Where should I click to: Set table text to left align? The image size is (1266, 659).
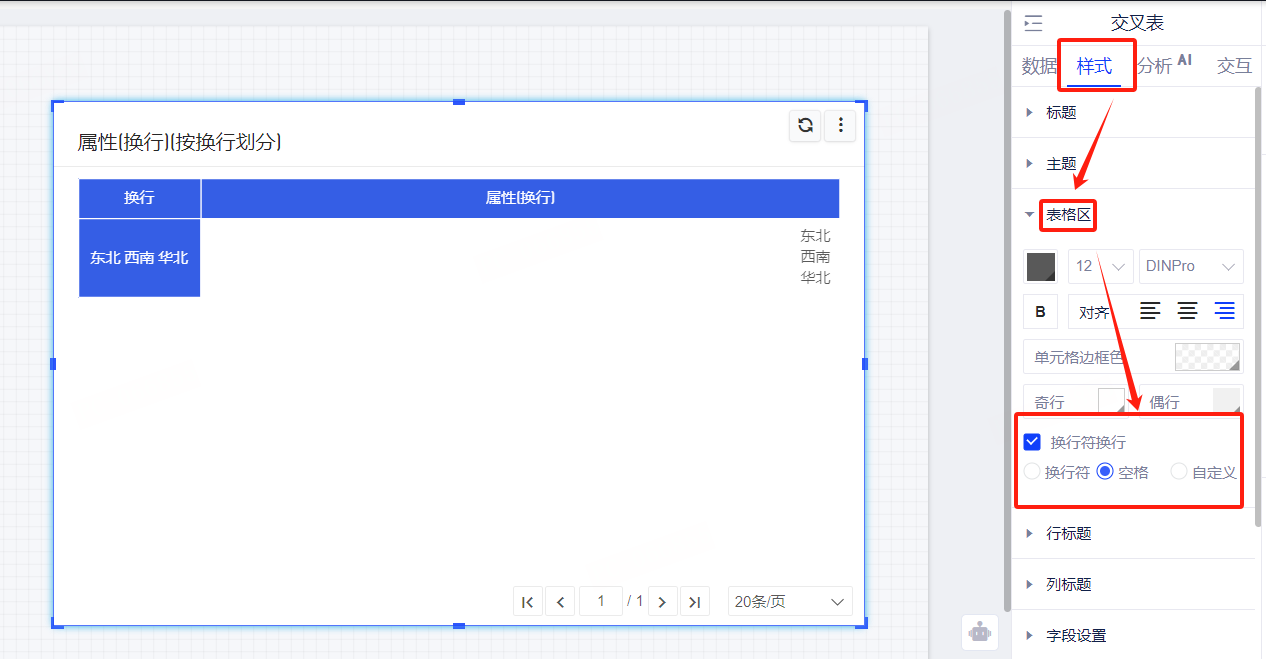pos(1151,312)
